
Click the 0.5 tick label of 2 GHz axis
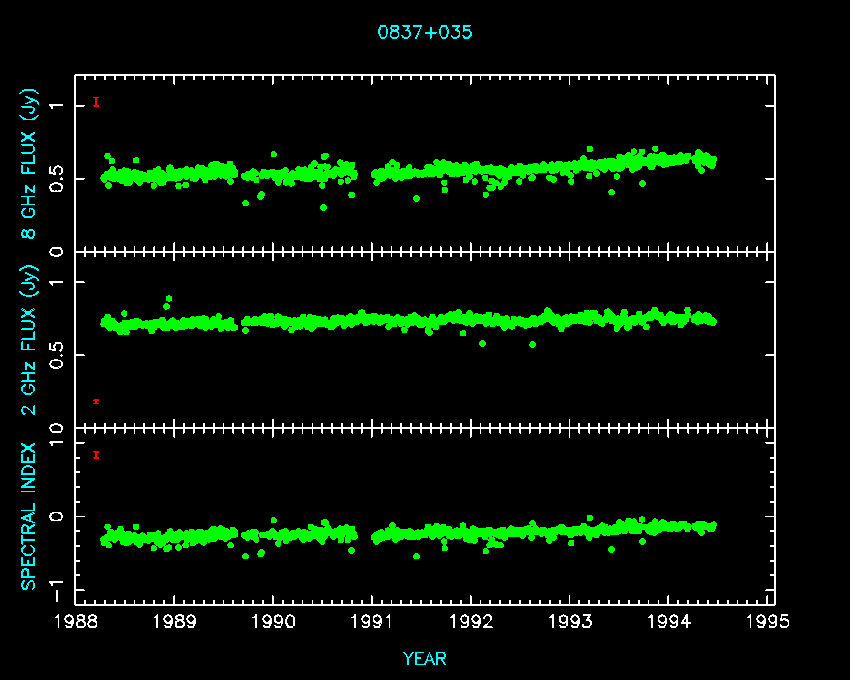point(57,357)
